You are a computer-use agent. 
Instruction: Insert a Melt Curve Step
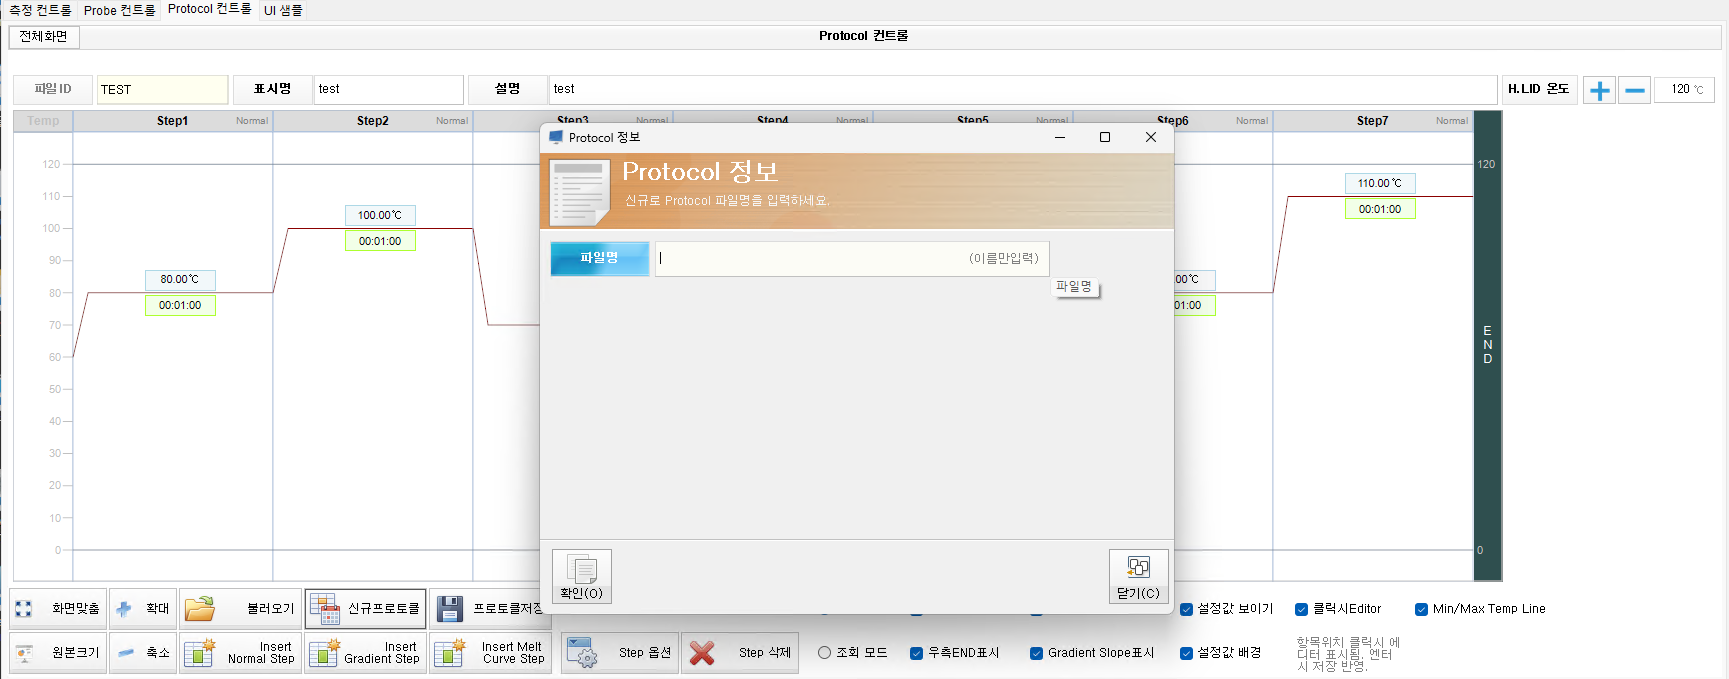(x=491, y=653)
